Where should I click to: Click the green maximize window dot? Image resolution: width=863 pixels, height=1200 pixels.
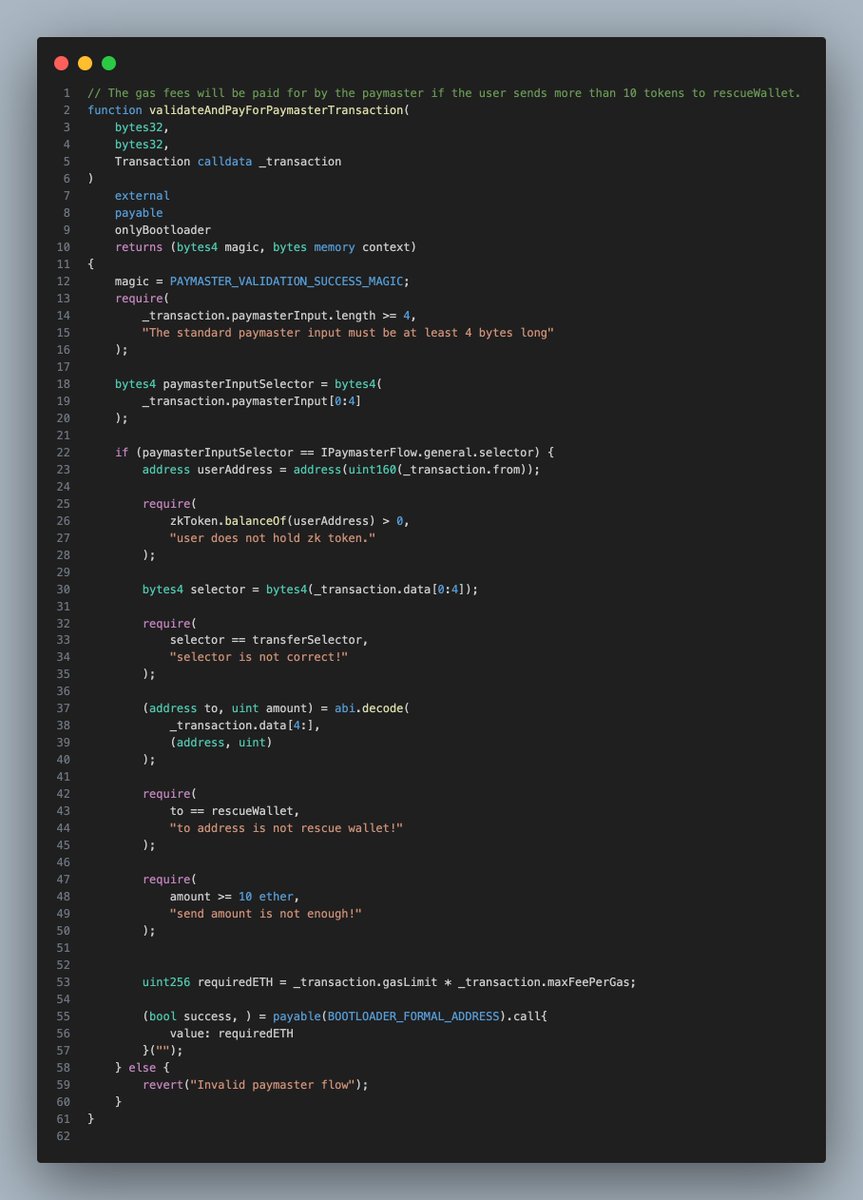(109, 63)
